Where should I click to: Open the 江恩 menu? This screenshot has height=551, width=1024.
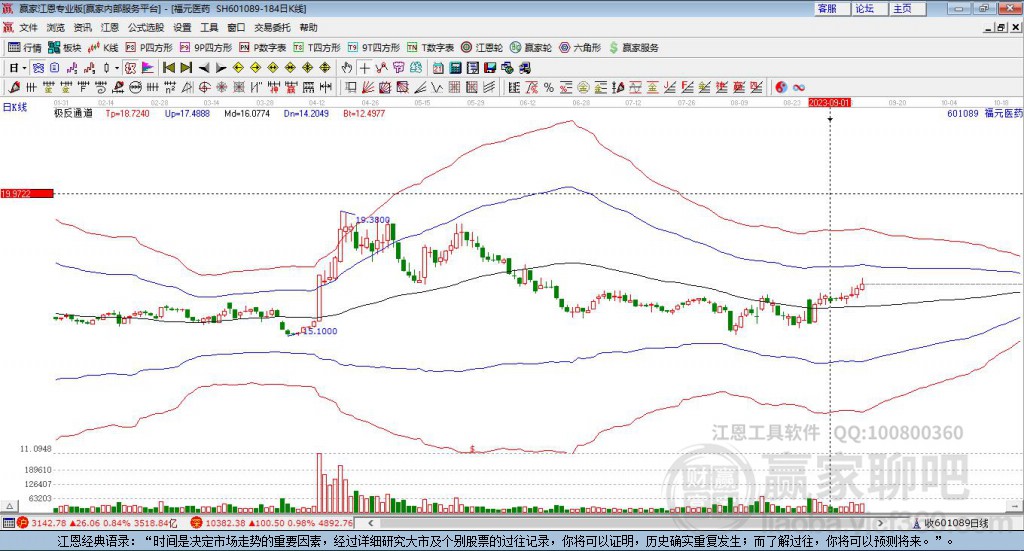[110, 27]
